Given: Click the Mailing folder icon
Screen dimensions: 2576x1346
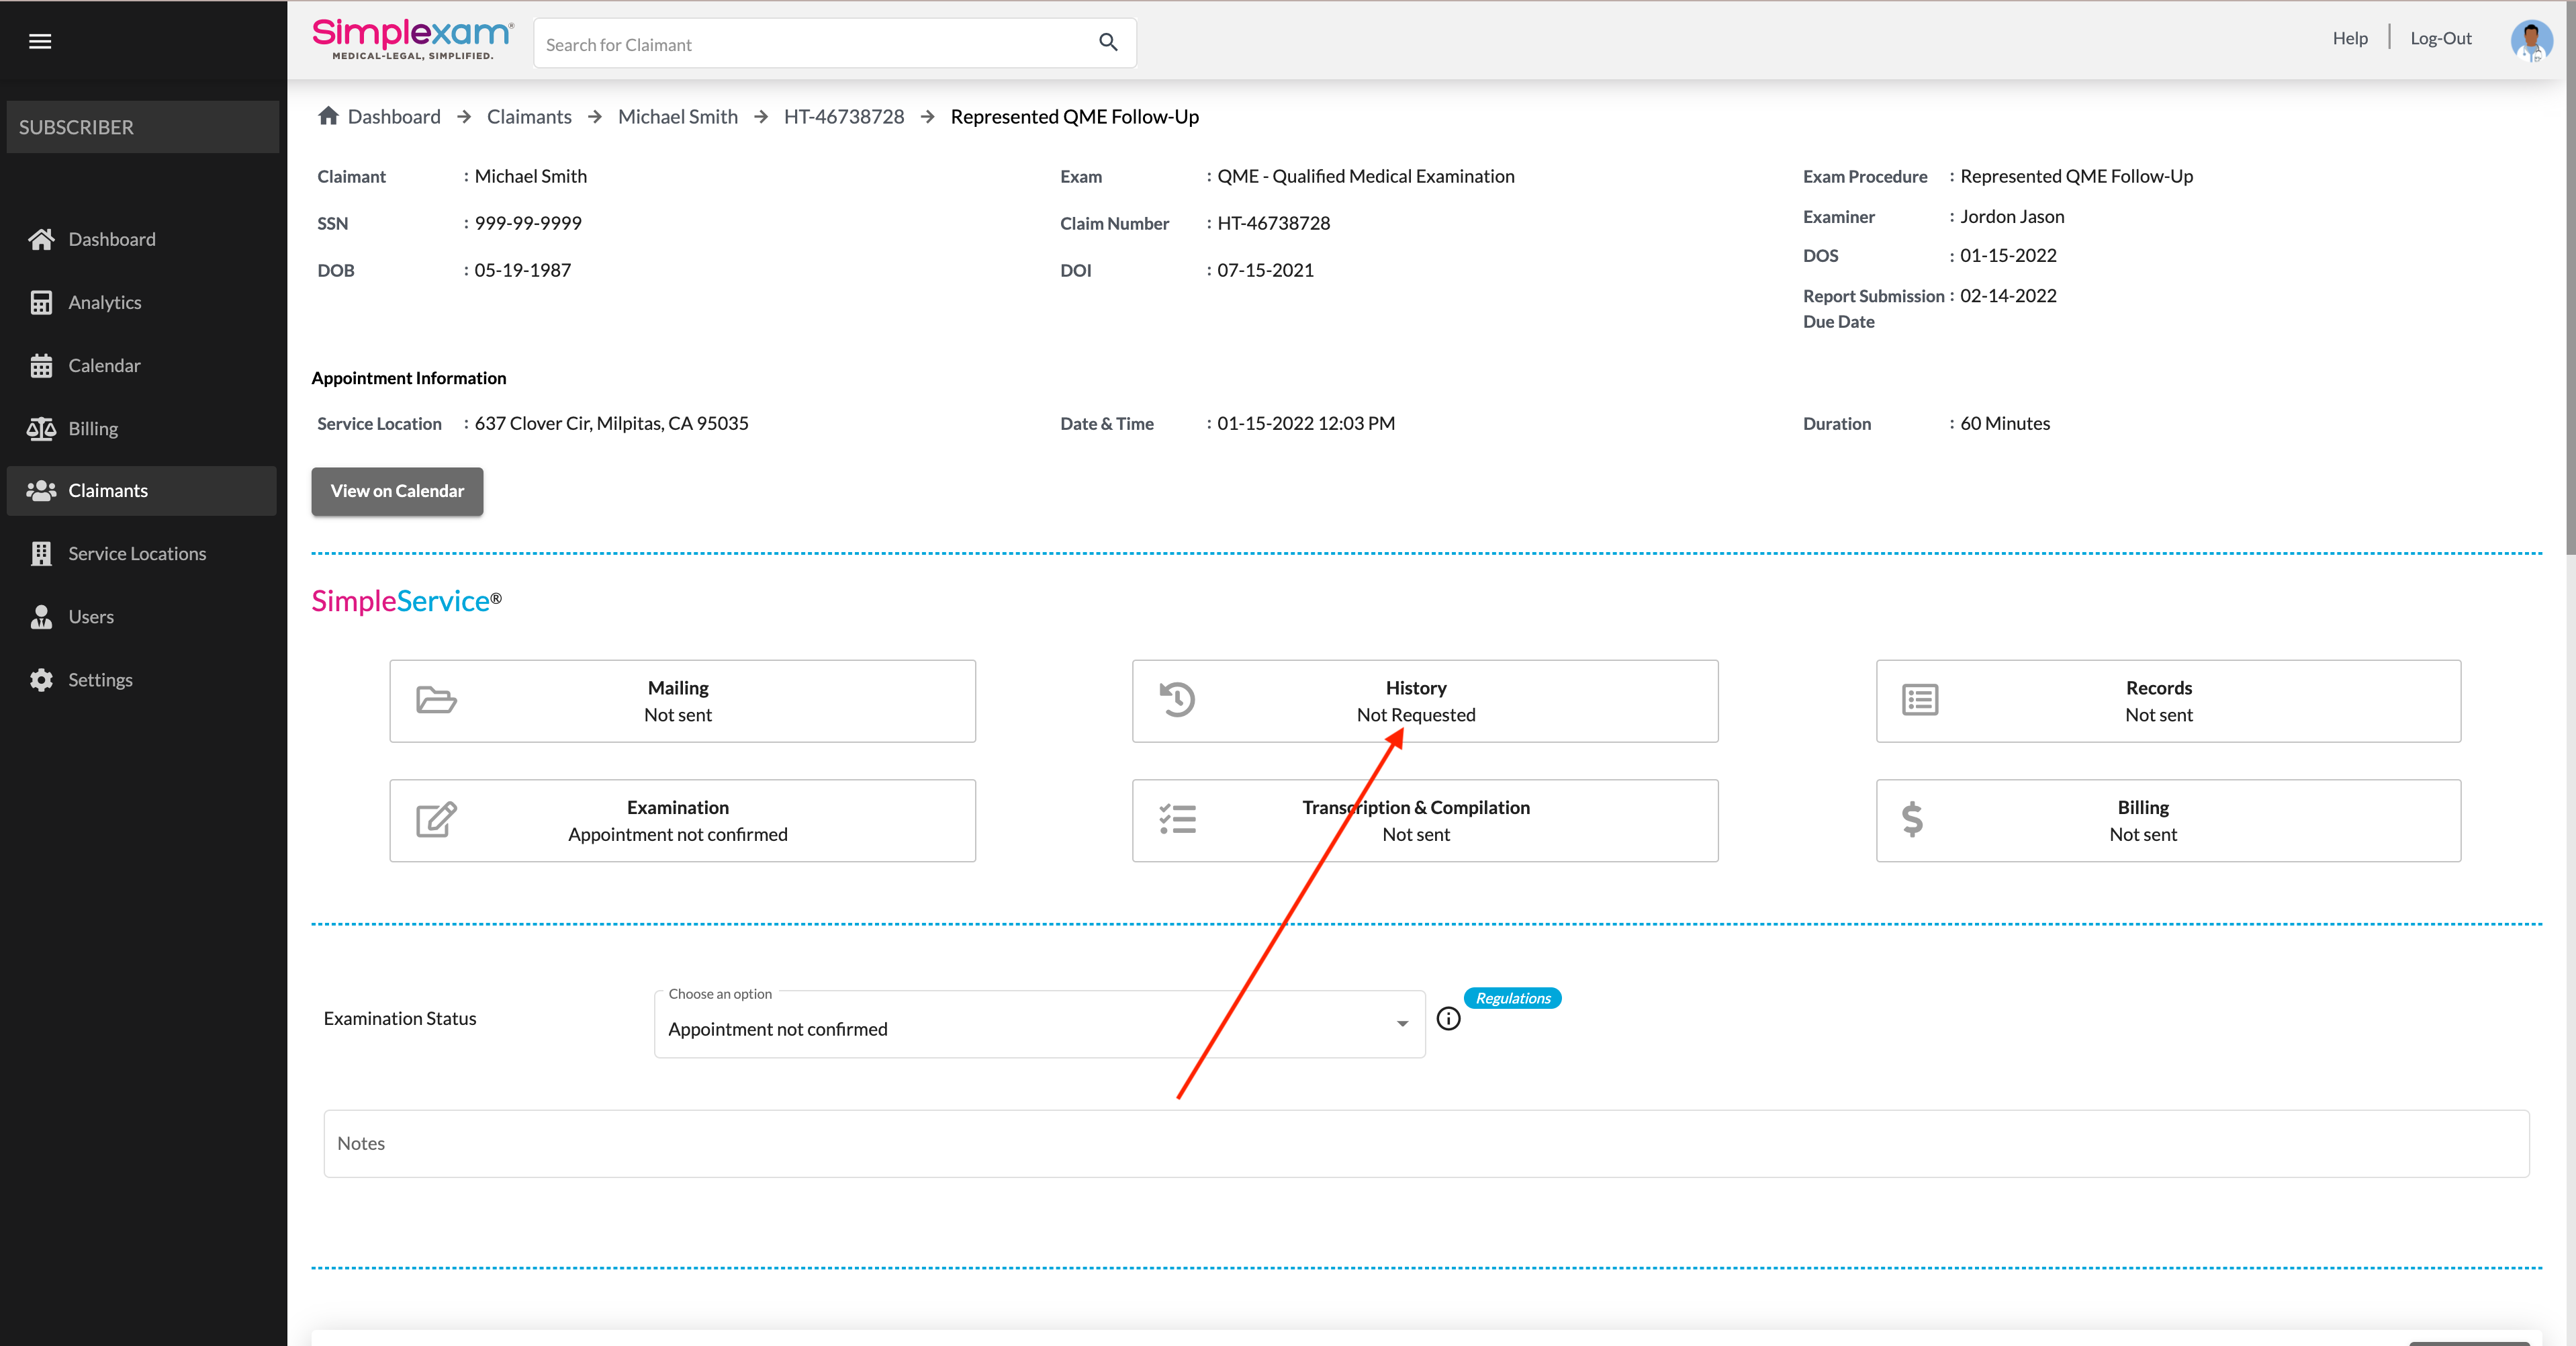Looking at the screenshot, I should point(436,700).
